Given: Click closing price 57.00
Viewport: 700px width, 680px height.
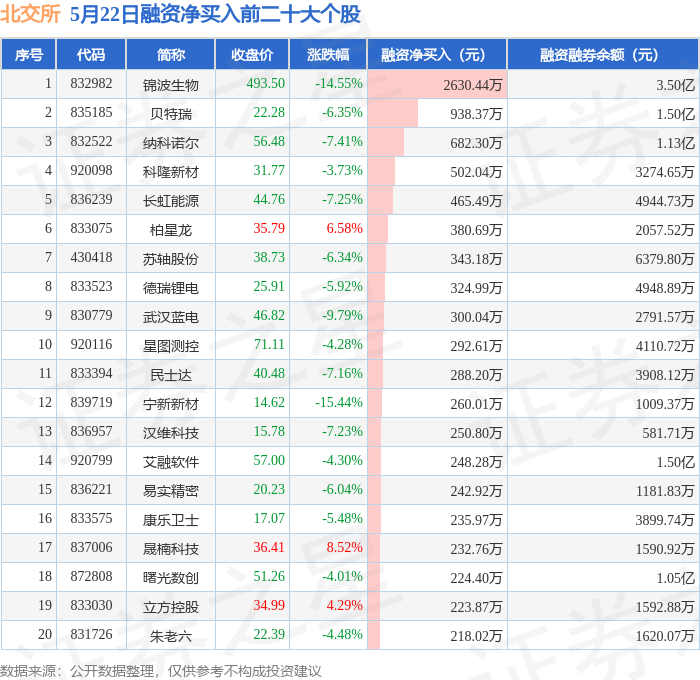Looking at the screenshot, I should point(269,461).
